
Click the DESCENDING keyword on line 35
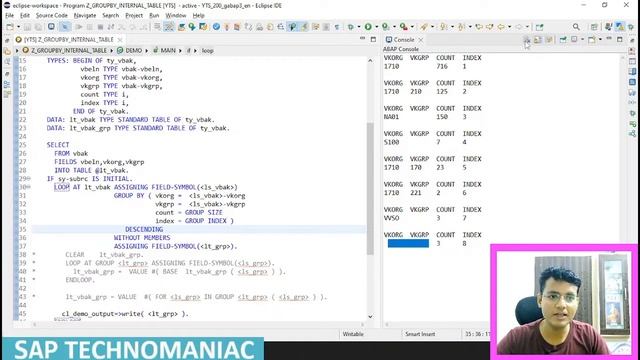[144, 229]
